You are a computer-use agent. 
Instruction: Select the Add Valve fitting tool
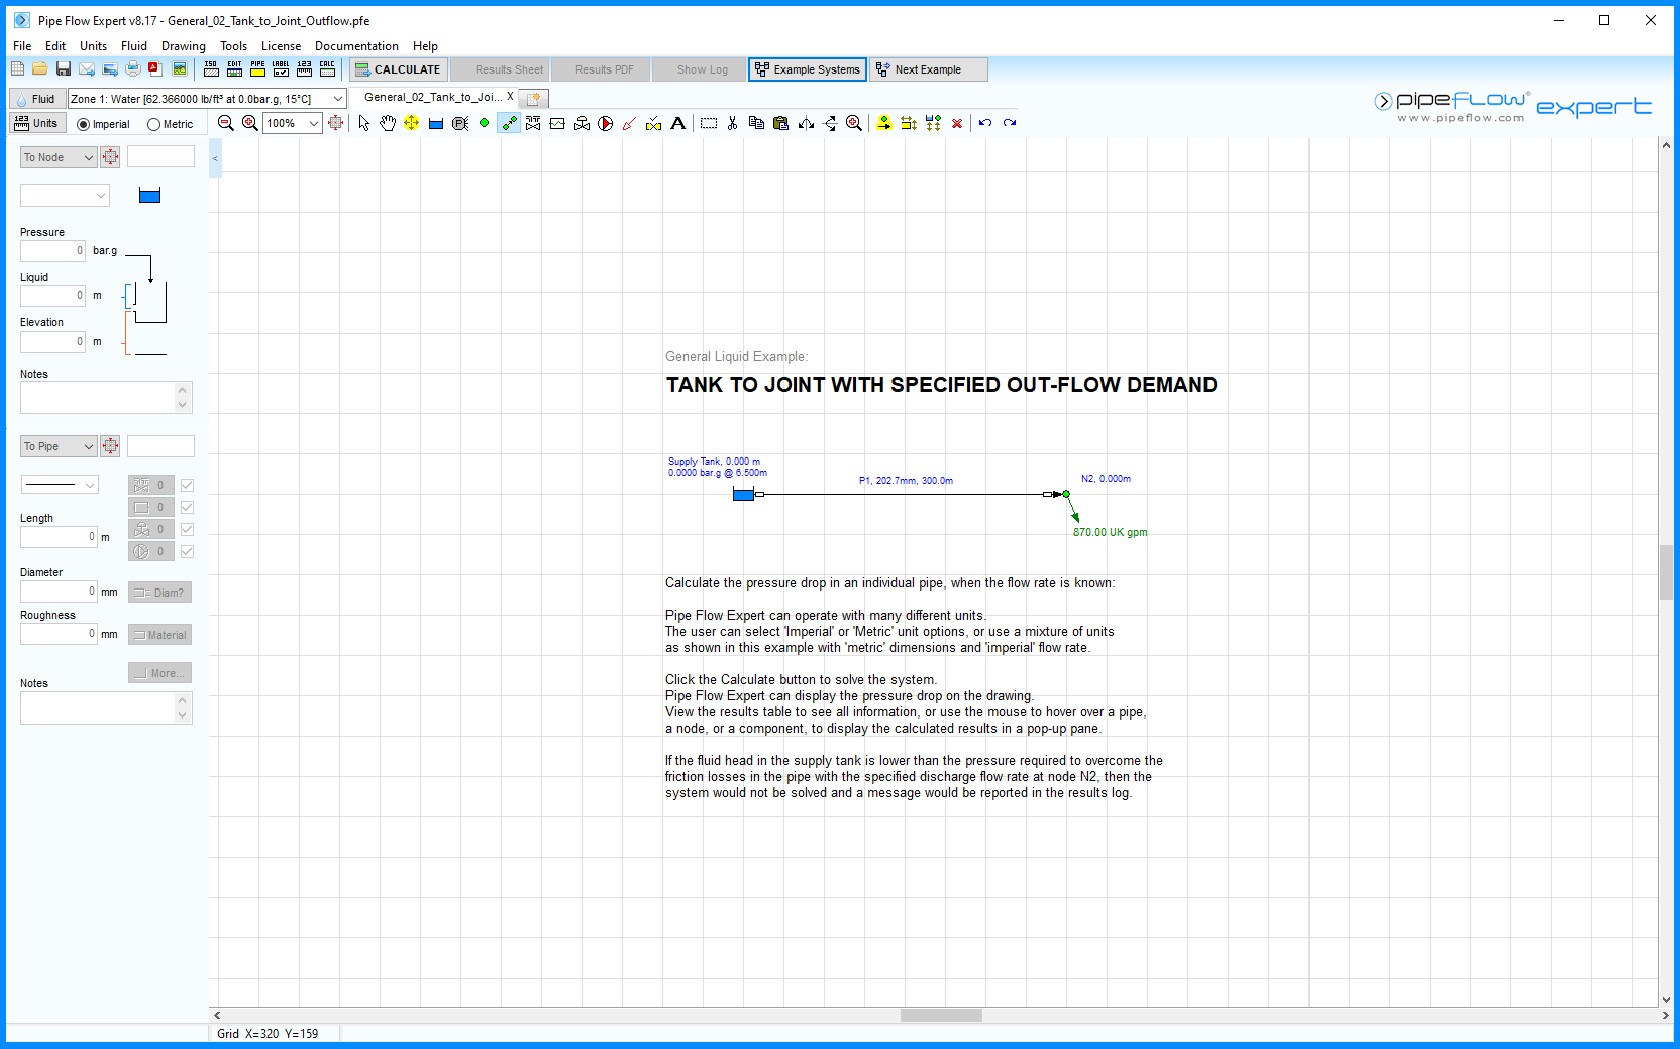(x=533, y=123)
